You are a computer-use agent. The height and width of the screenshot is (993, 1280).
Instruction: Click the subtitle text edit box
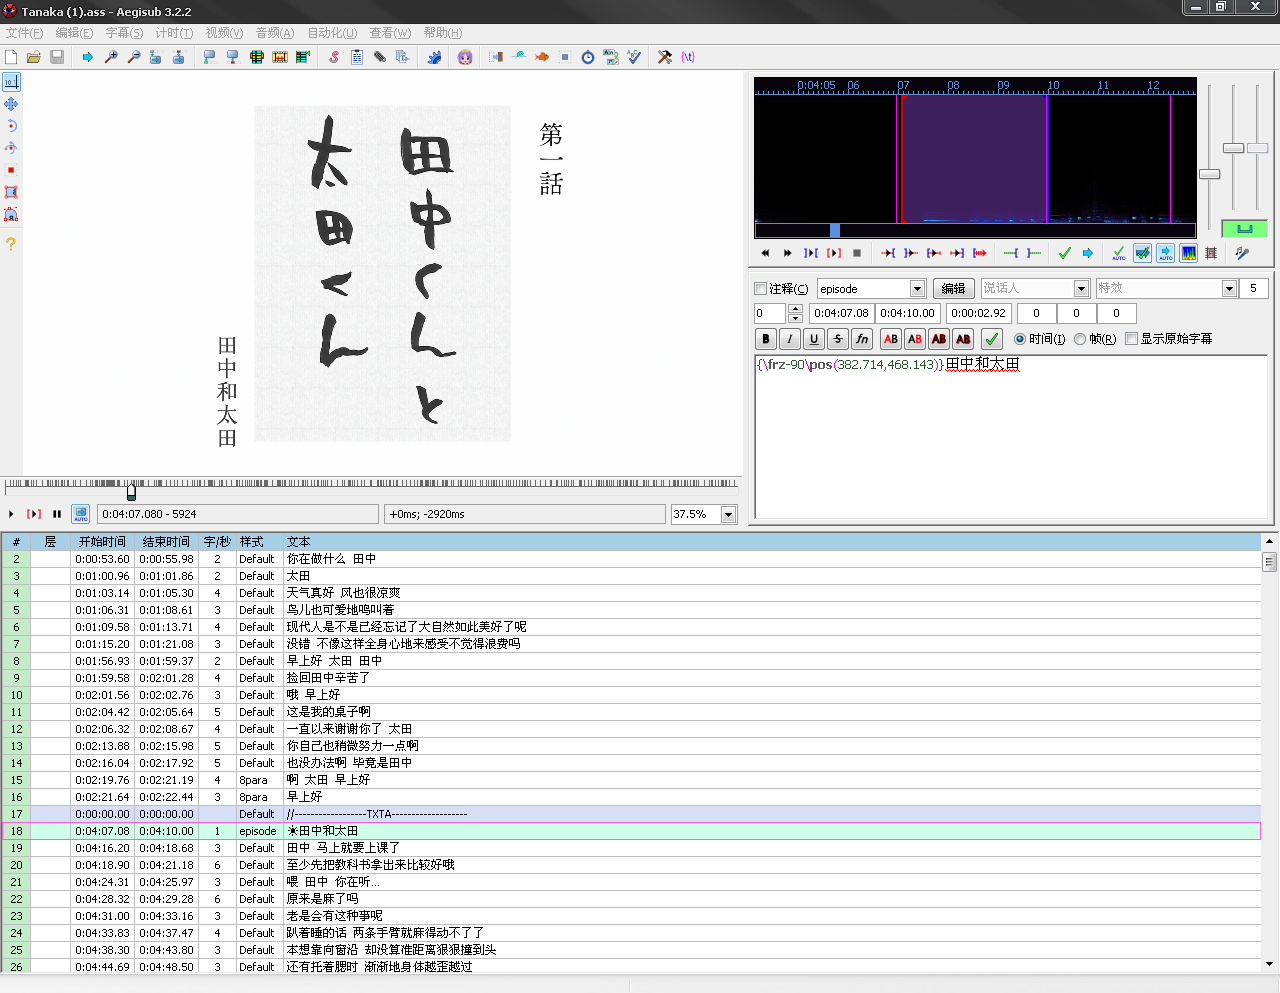pos(1011,436)
